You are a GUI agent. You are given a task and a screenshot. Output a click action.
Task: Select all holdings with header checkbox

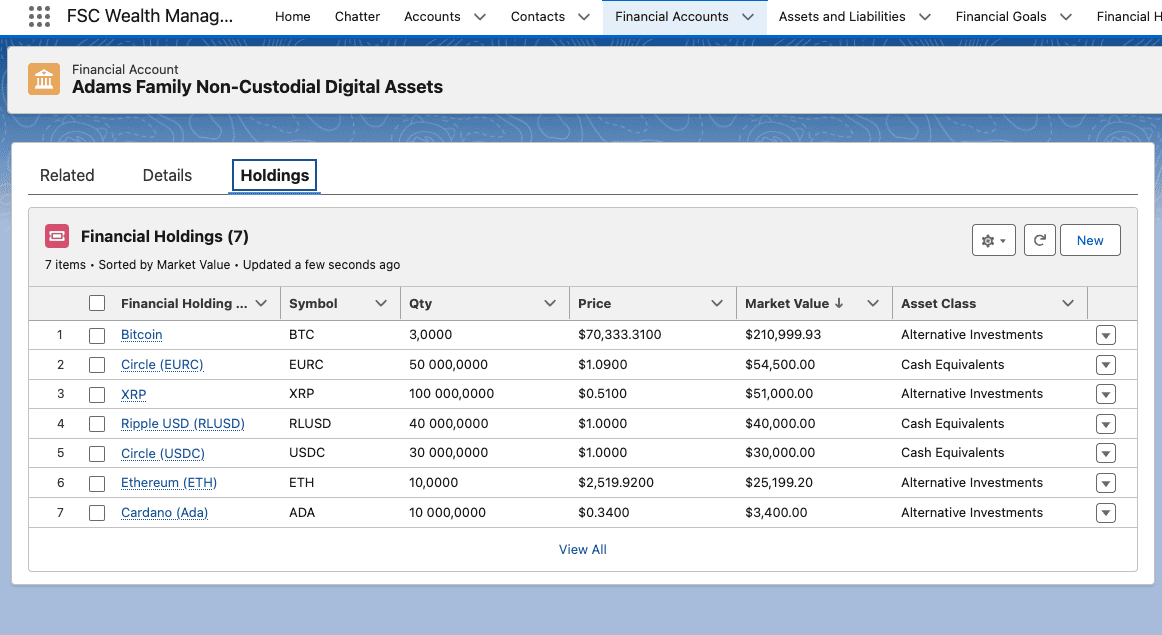(97, 303)
